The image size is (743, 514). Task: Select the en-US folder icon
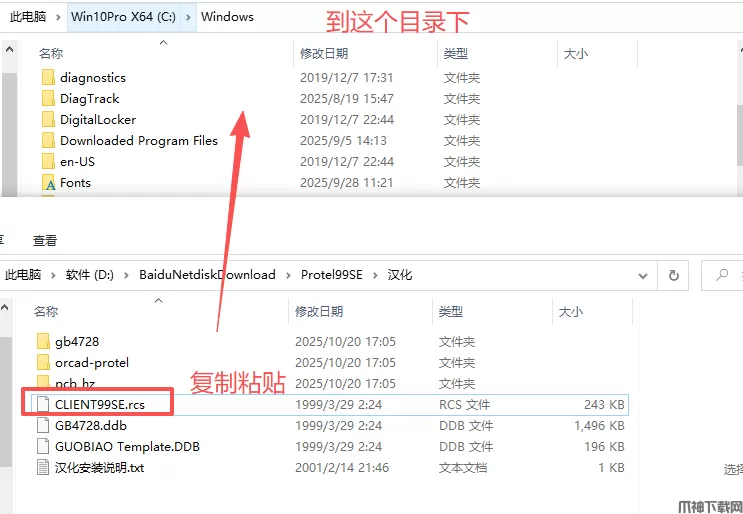(48, 162)
